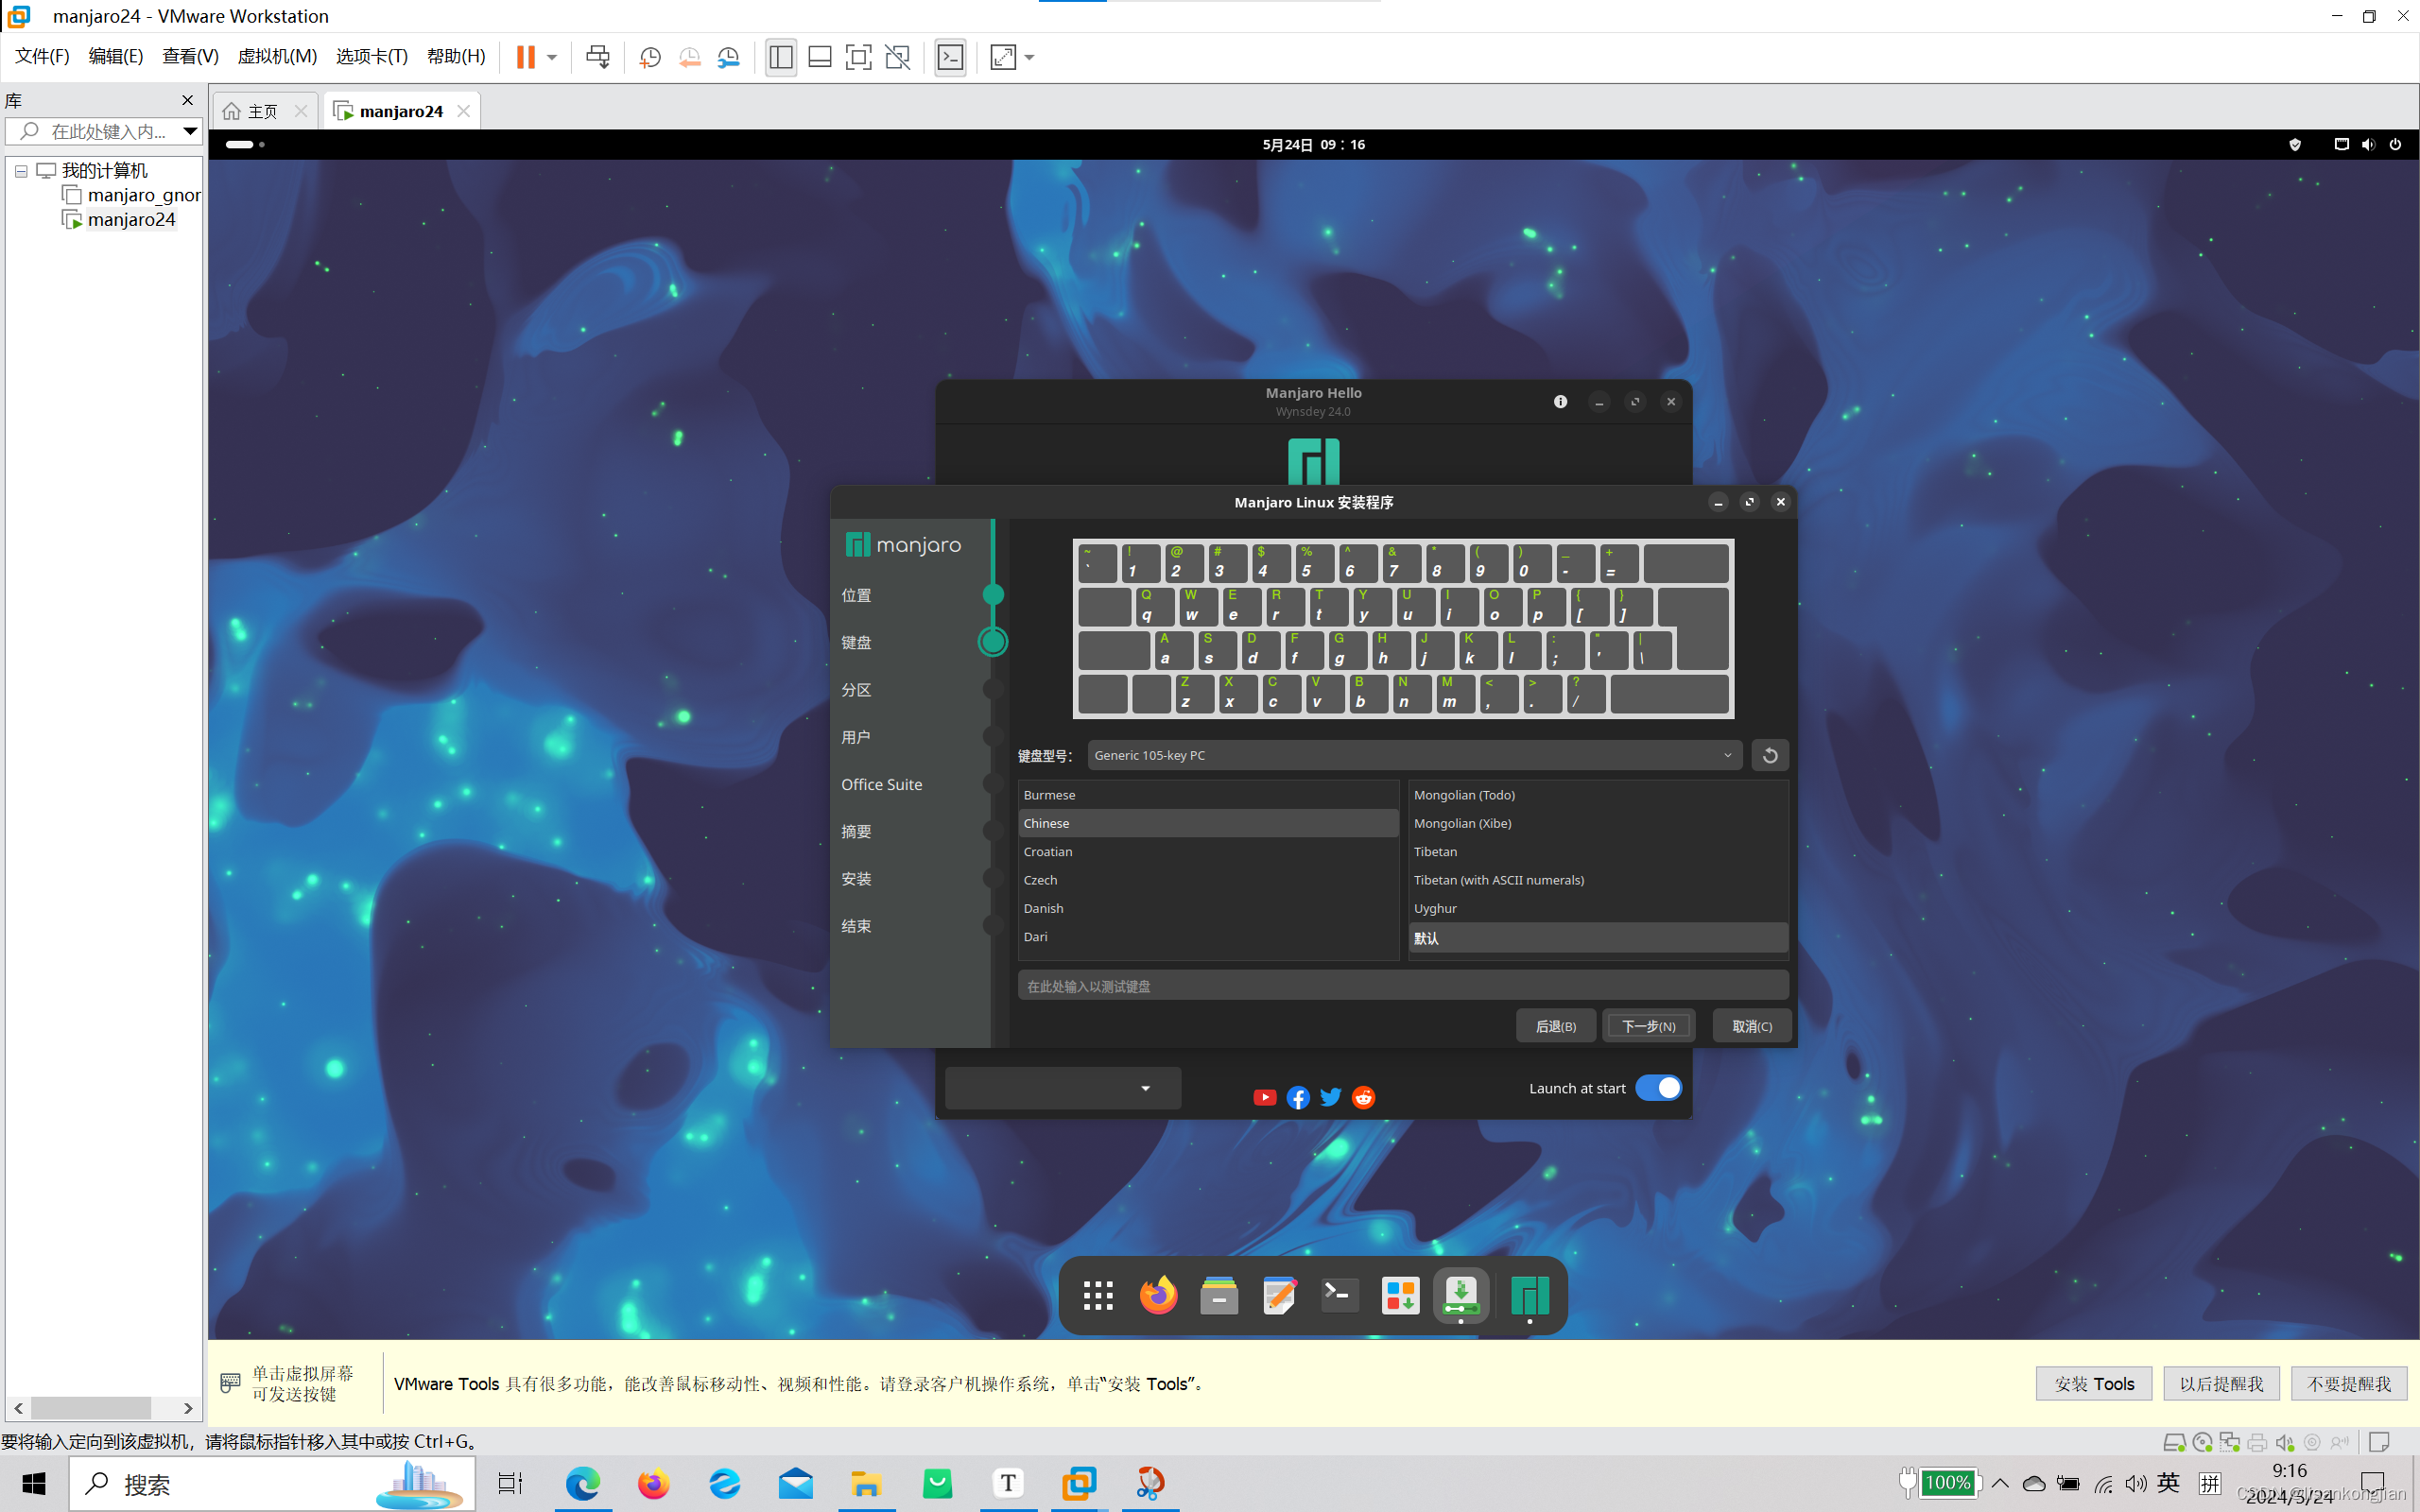Select Chinese keyboard layout
The image size is (2420, 1512).
click(x=1208, y=823)
